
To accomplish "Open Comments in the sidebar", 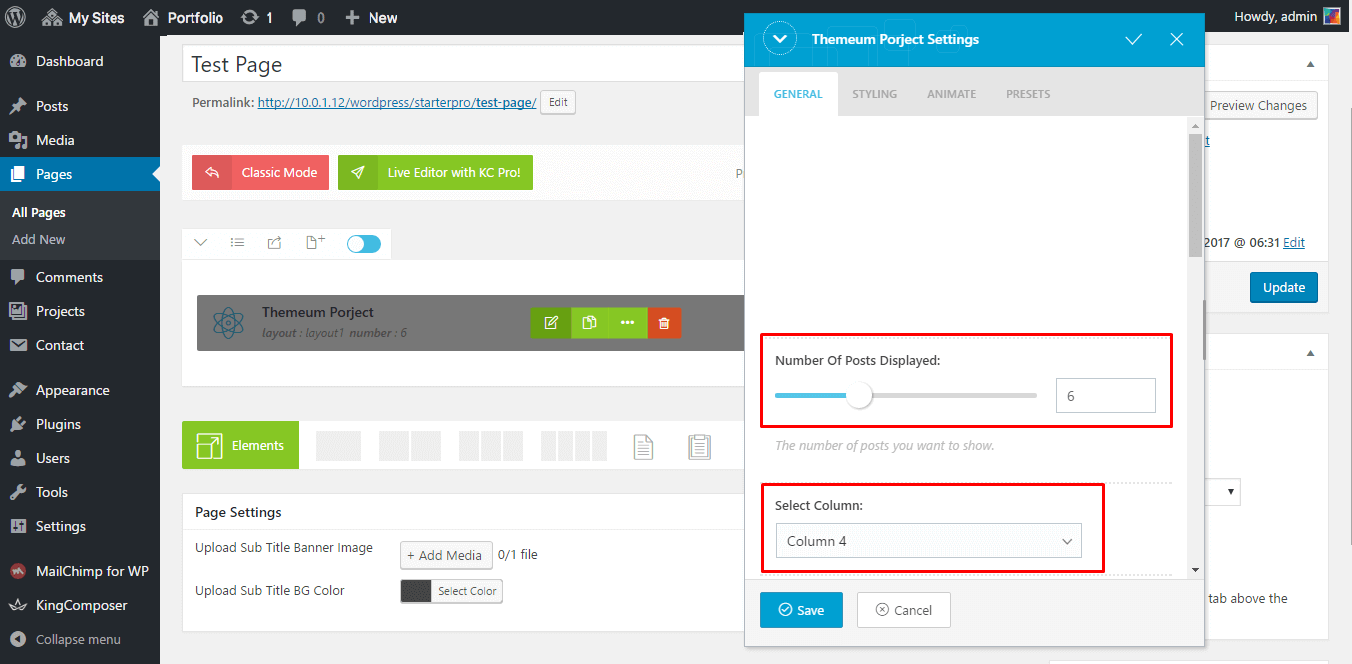I will [80, 277].
